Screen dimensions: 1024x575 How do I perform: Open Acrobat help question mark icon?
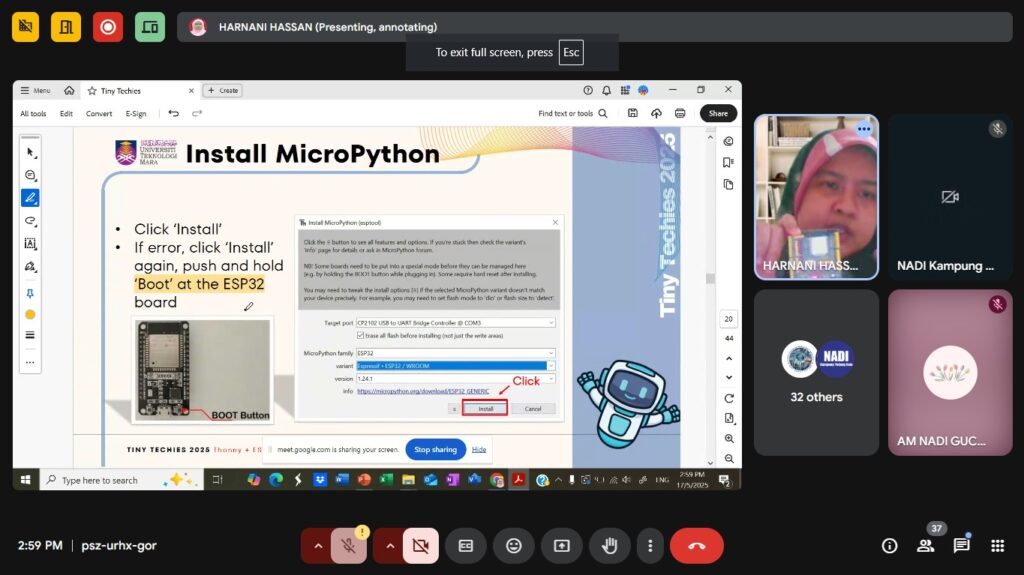click(x=588, y=91)
